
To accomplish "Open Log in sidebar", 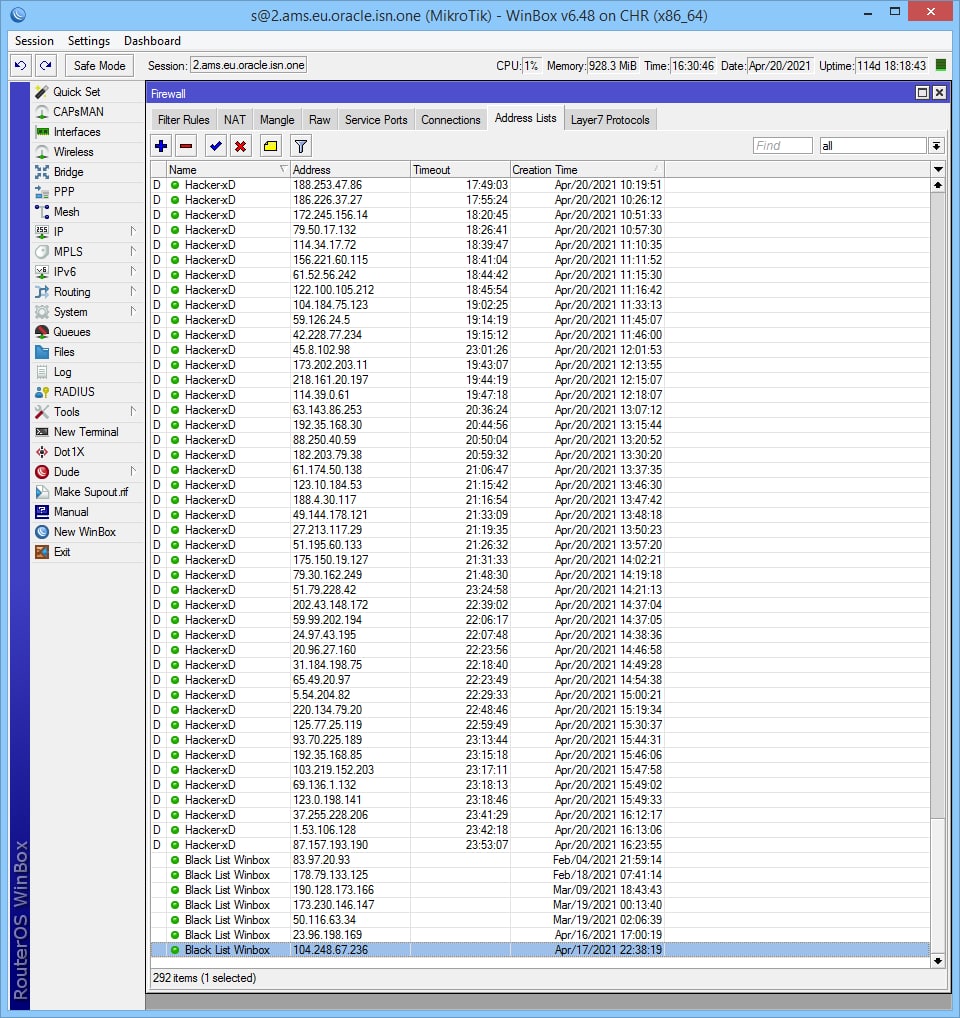I will coord(88,372).
